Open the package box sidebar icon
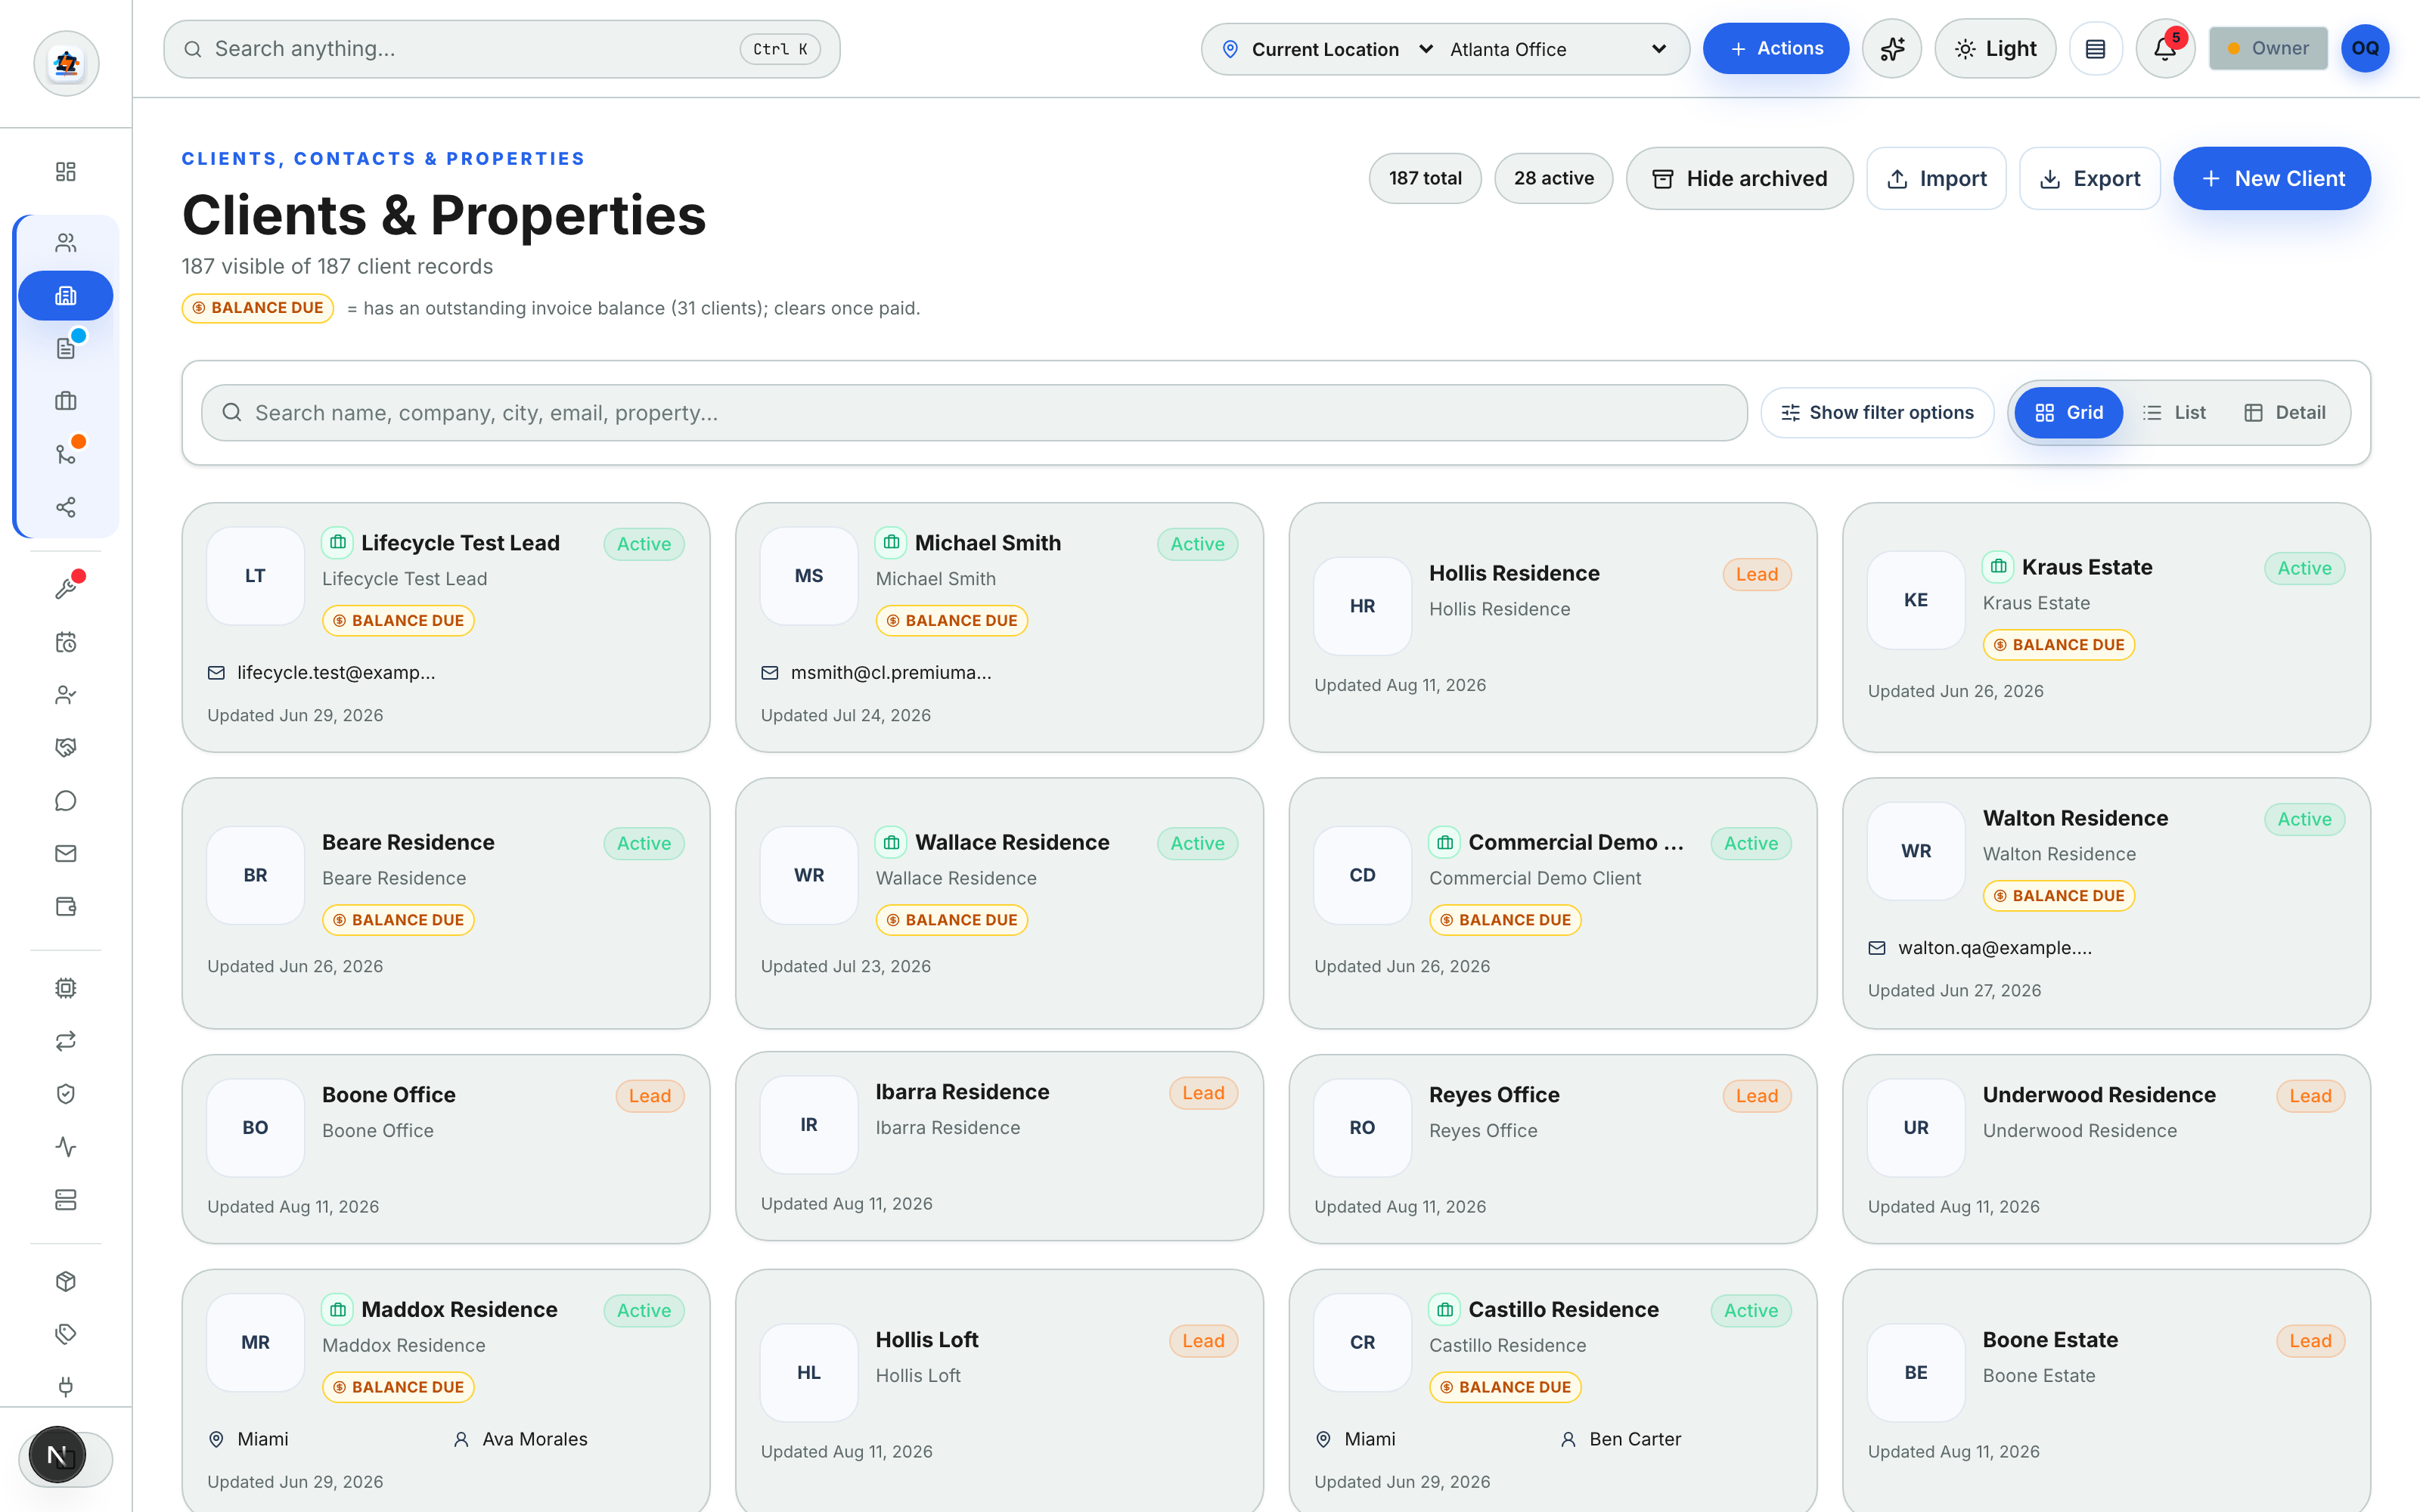2420x1512 pixels. tap(66, 1281)
